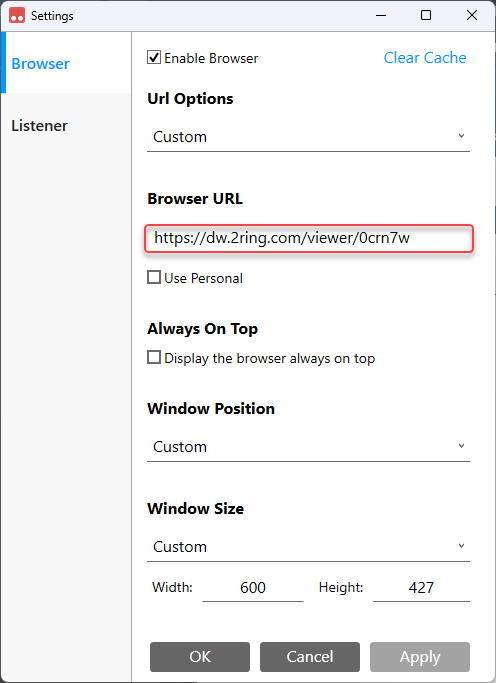Click the red Settings app icon
The height and width of the screenshot is (683, 496).
pos(17,16)
